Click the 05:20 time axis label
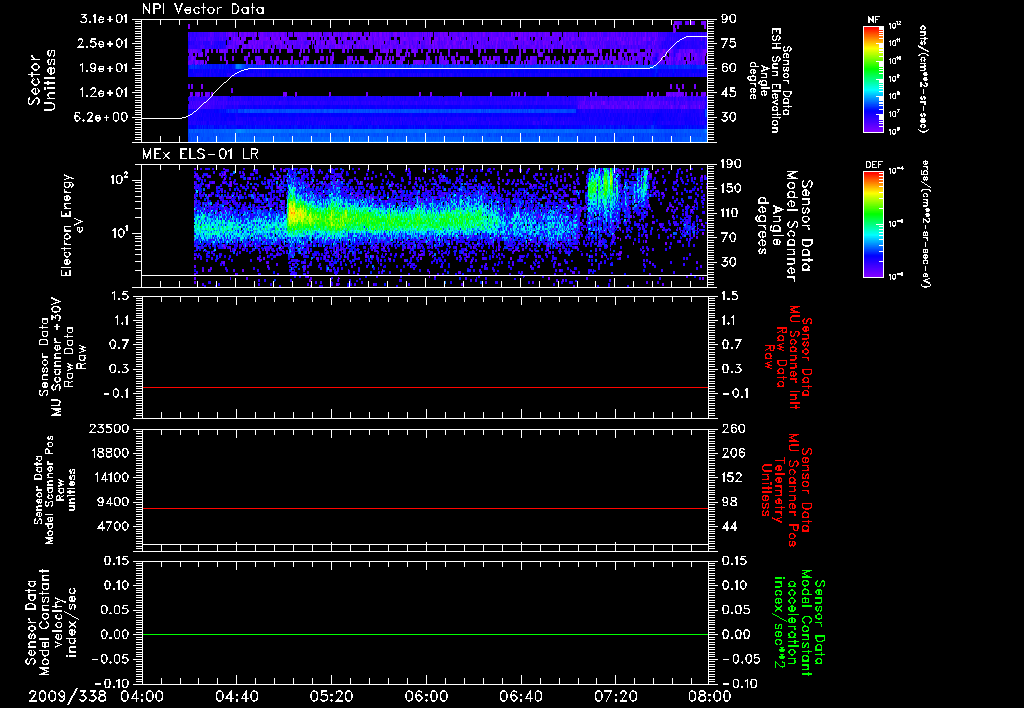 (x=331, y=696)
